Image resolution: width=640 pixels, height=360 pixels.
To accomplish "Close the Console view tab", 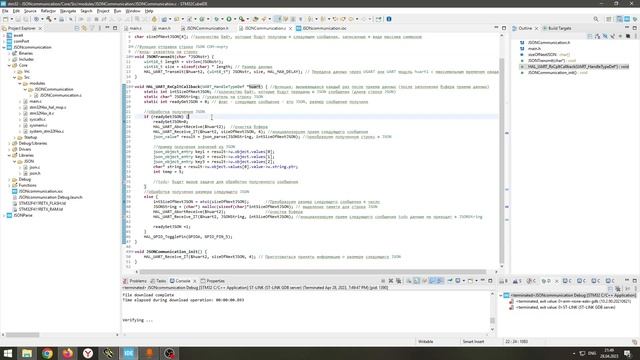I will coord(194,281).
